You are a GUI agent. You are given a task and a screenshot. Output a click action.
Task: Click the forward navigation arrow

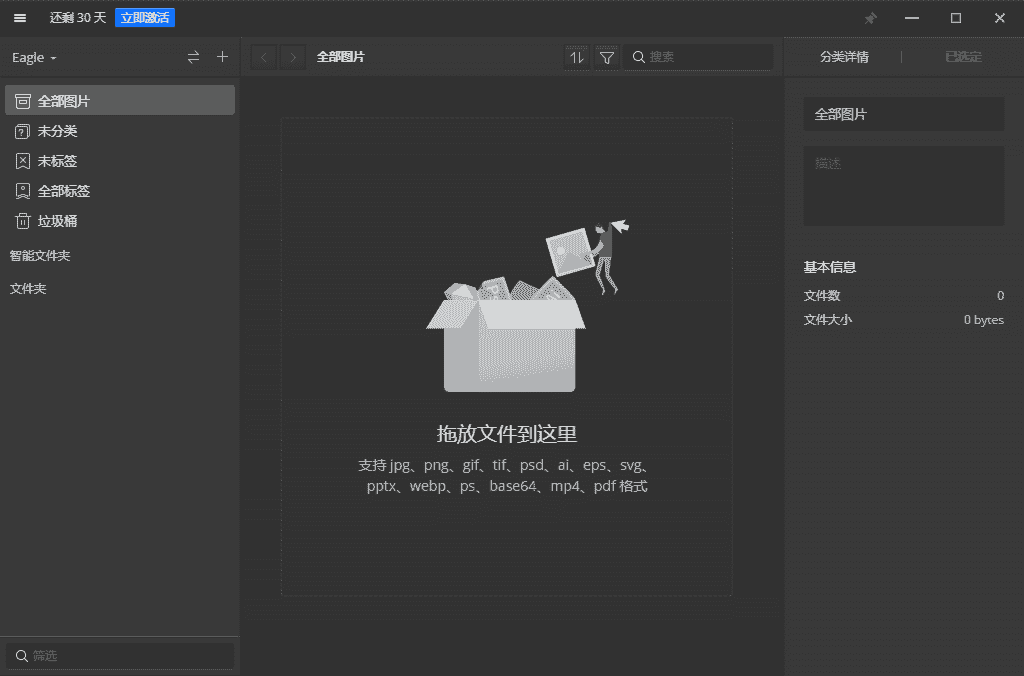pos(293,57)
